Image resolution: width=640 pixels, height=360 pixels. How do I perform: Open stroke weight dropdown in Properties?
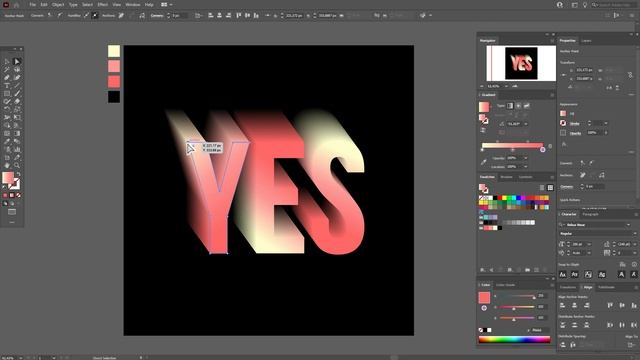click(606, 123)
